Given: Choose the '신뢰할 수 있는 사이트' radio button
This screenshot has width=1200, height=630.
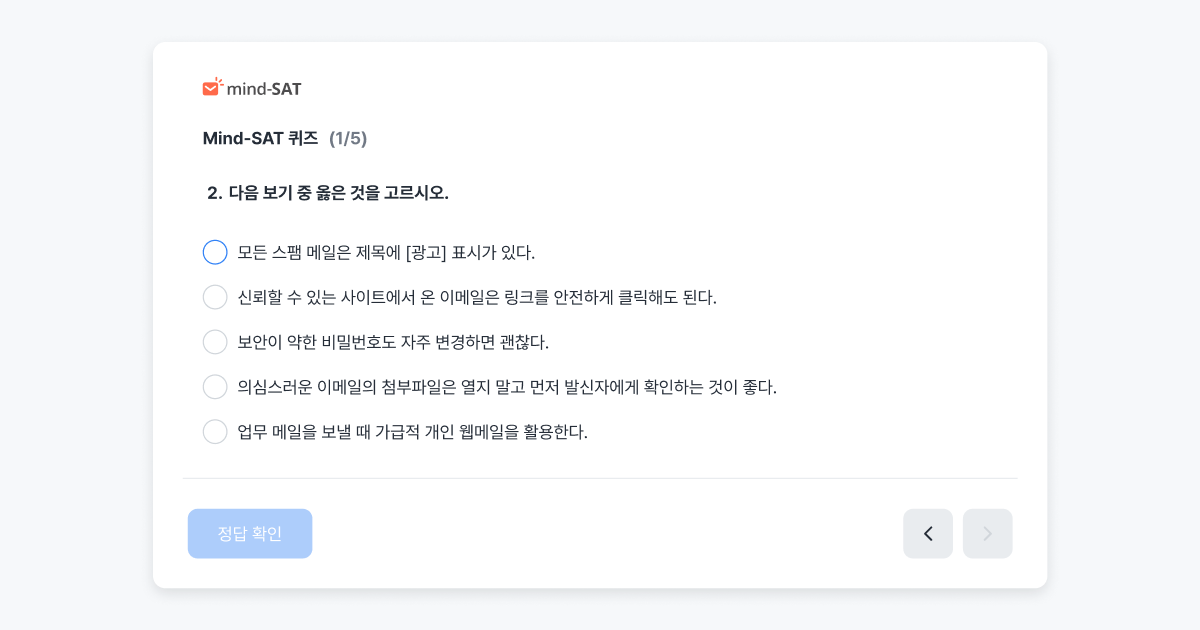Looking at the screenshot, I should [x=215, y=297].
